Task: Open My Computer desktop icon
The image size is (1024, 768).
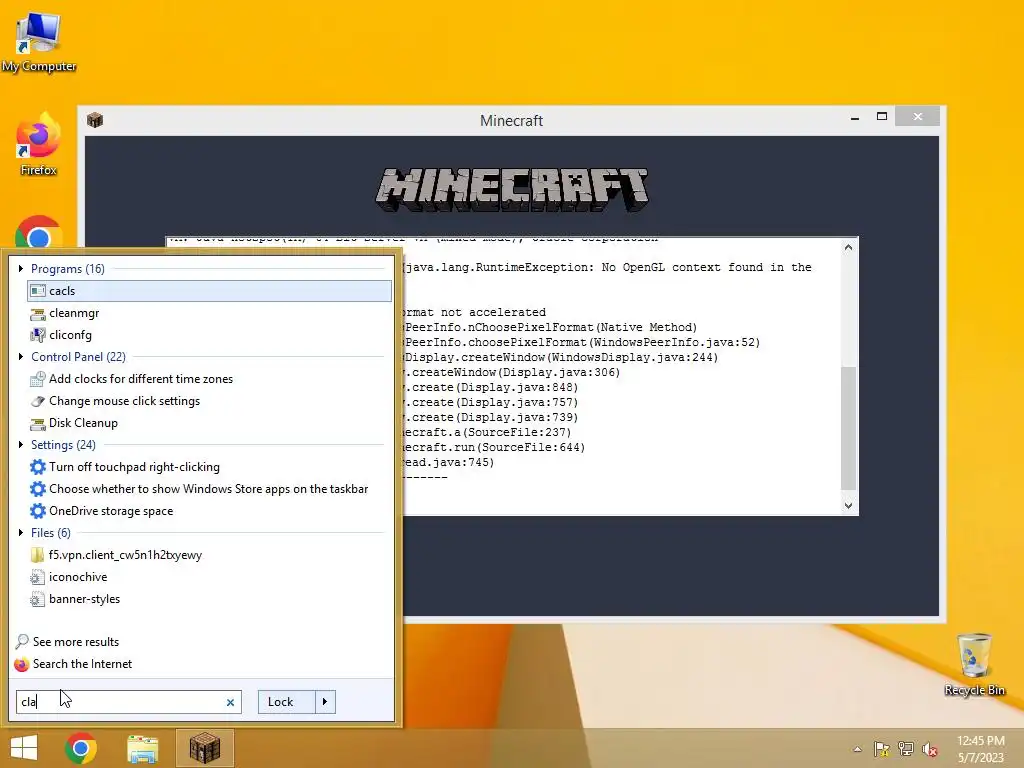Action: pyautogui.click(x=39, y=40)
